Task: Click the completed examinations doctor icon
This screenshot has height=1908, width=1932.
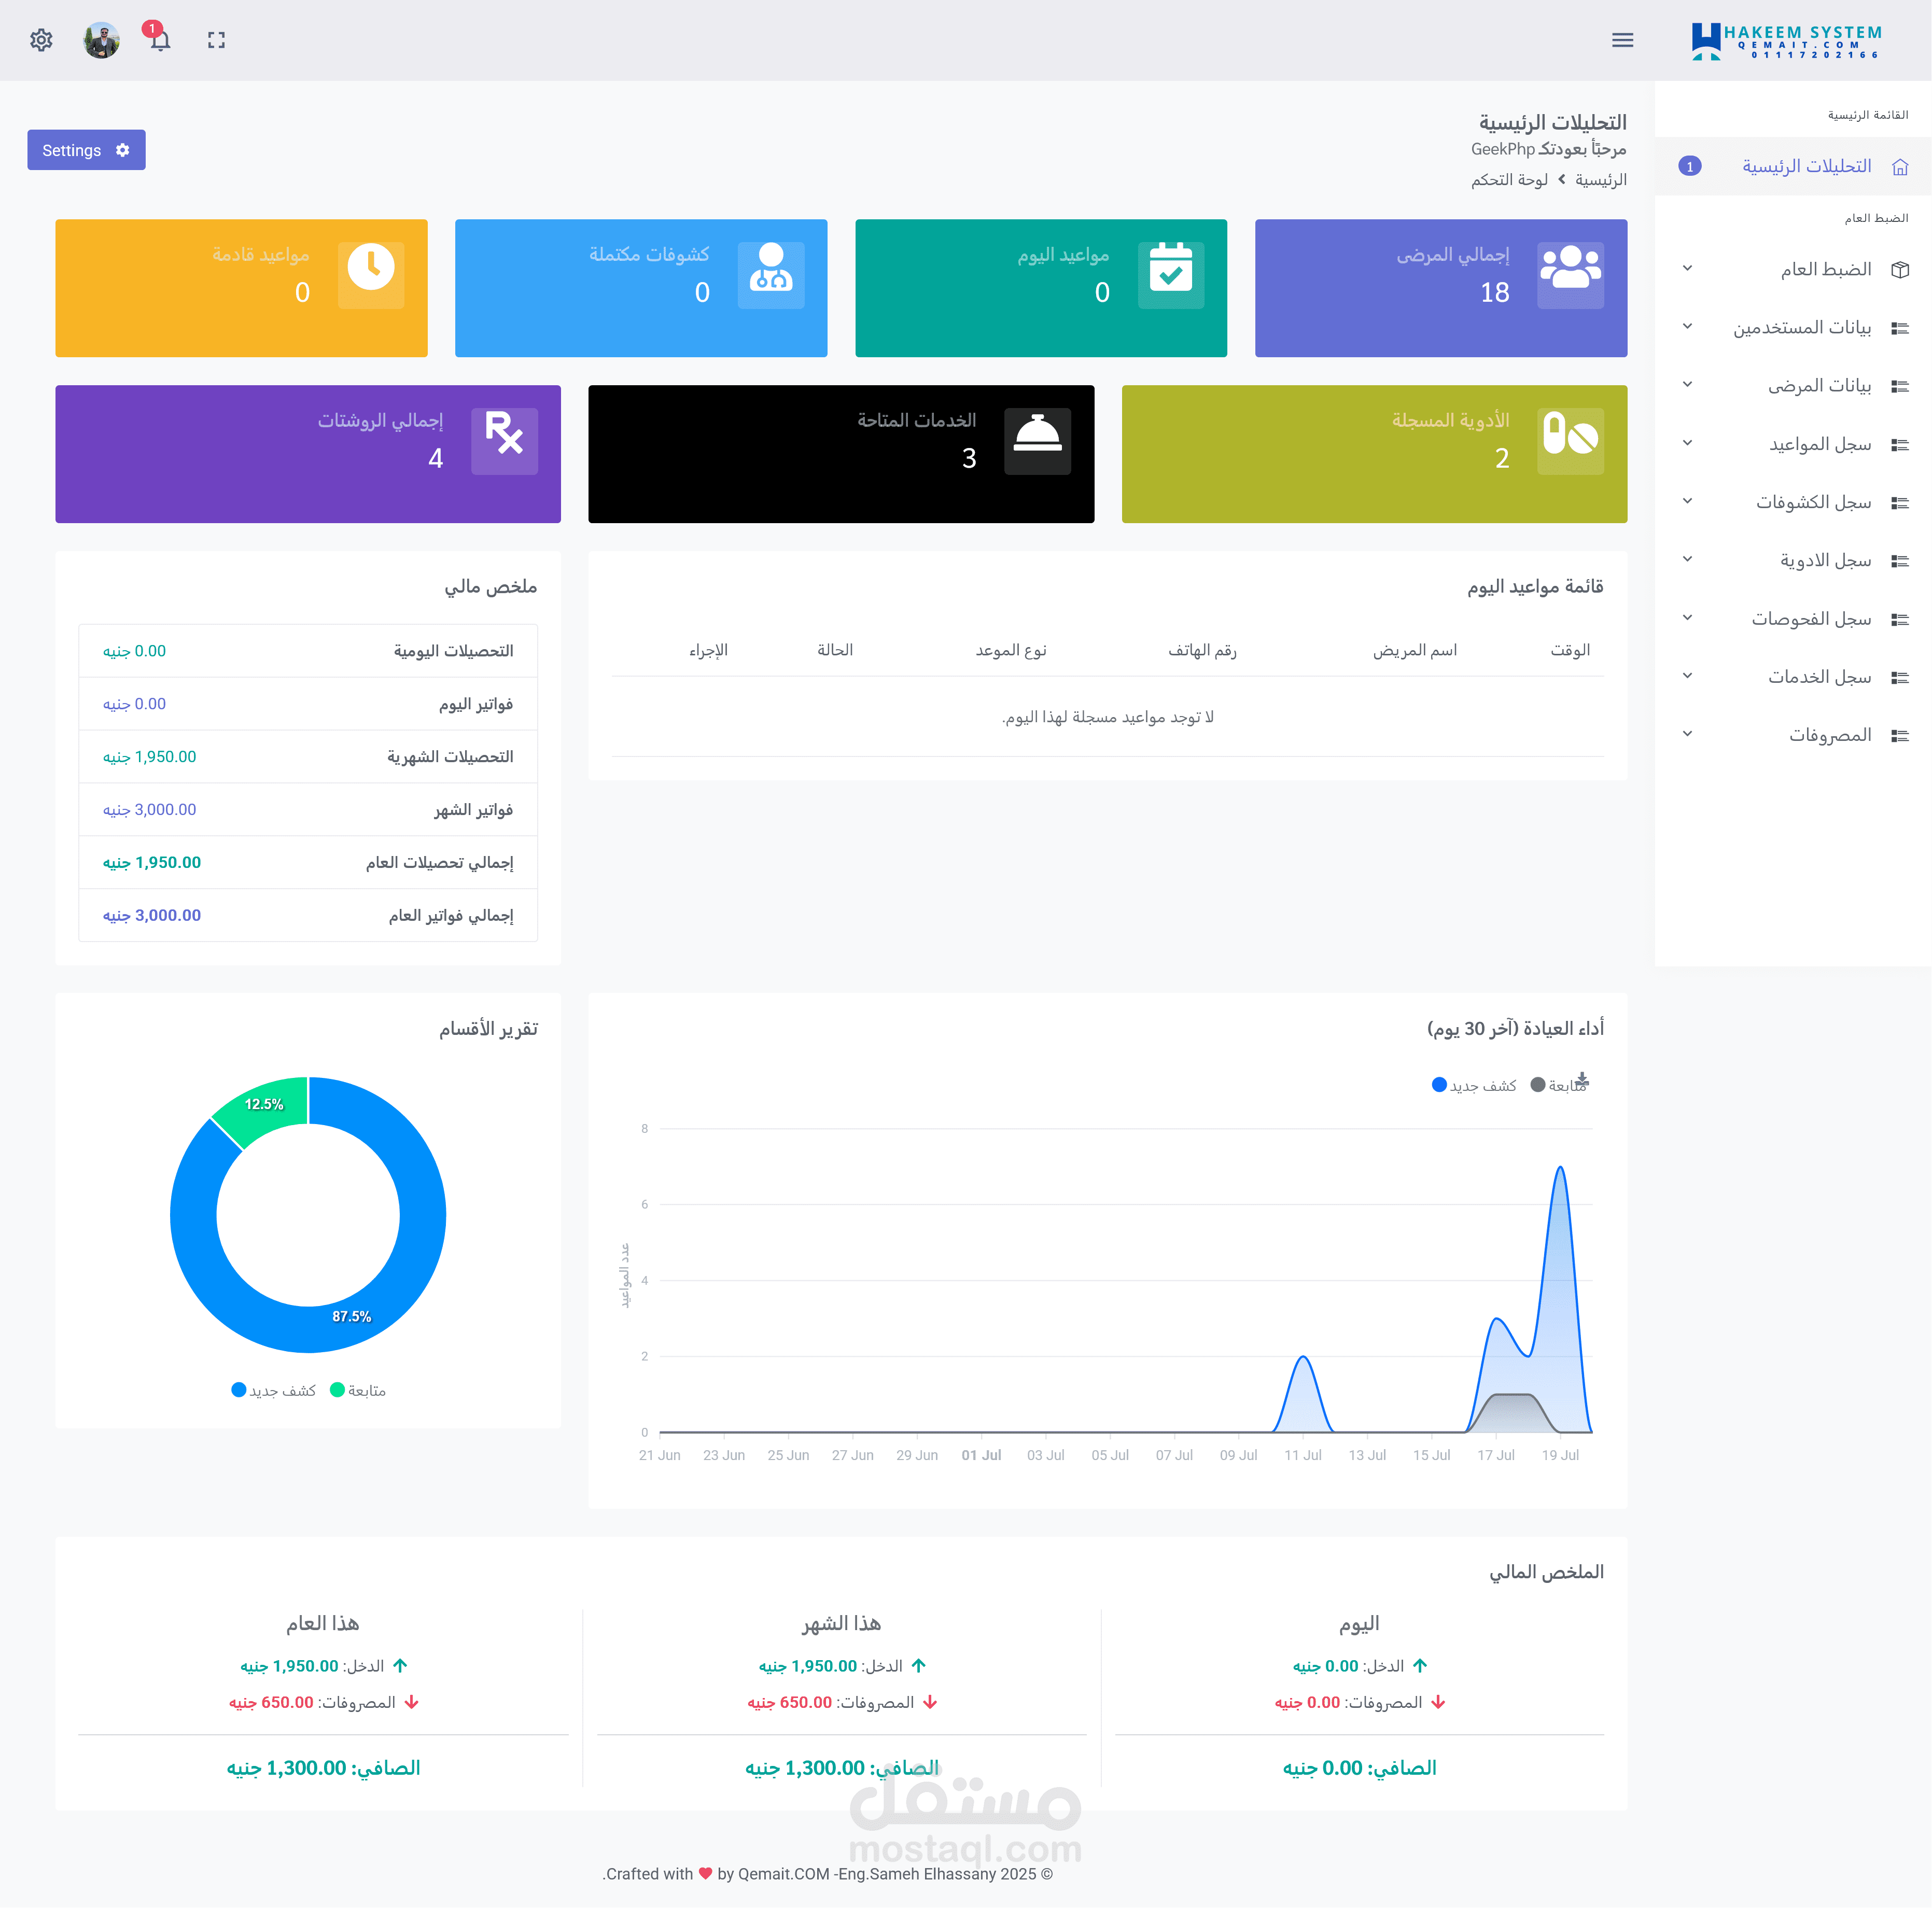Action: click(770, 275)
